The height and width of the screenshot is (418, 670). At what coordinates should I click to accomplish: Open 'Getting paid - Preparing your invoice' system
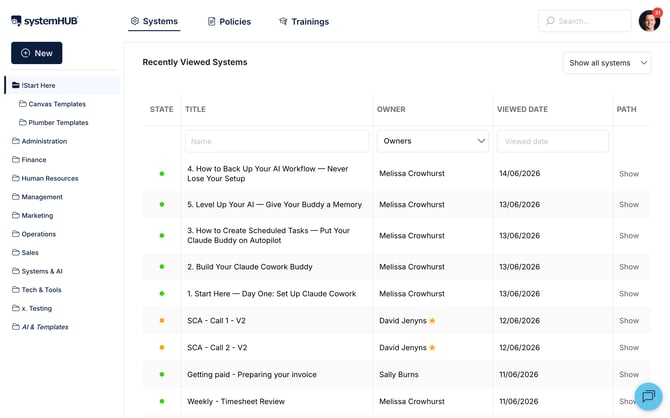point(252,374)
